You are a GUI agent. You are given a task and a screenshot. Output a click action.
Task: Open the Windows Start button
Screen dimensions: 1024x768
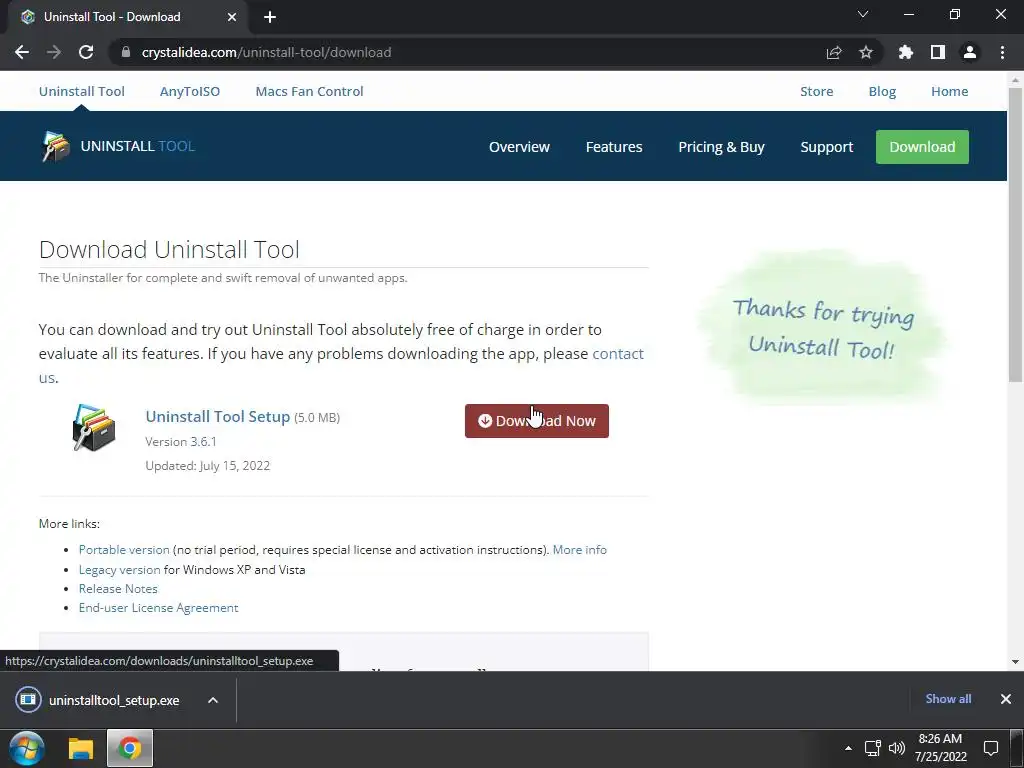[x=26, y=748]
